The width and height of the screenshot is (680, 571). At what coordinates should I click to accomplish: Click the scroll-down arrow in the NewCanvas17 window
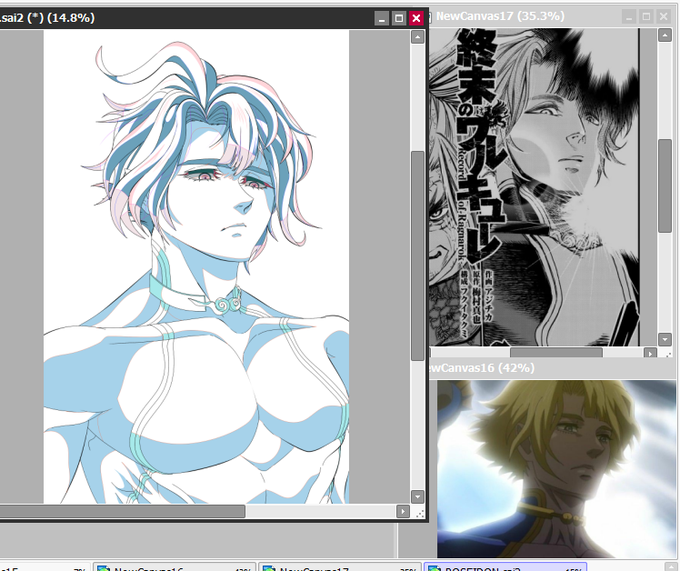[x=665, y=339]
